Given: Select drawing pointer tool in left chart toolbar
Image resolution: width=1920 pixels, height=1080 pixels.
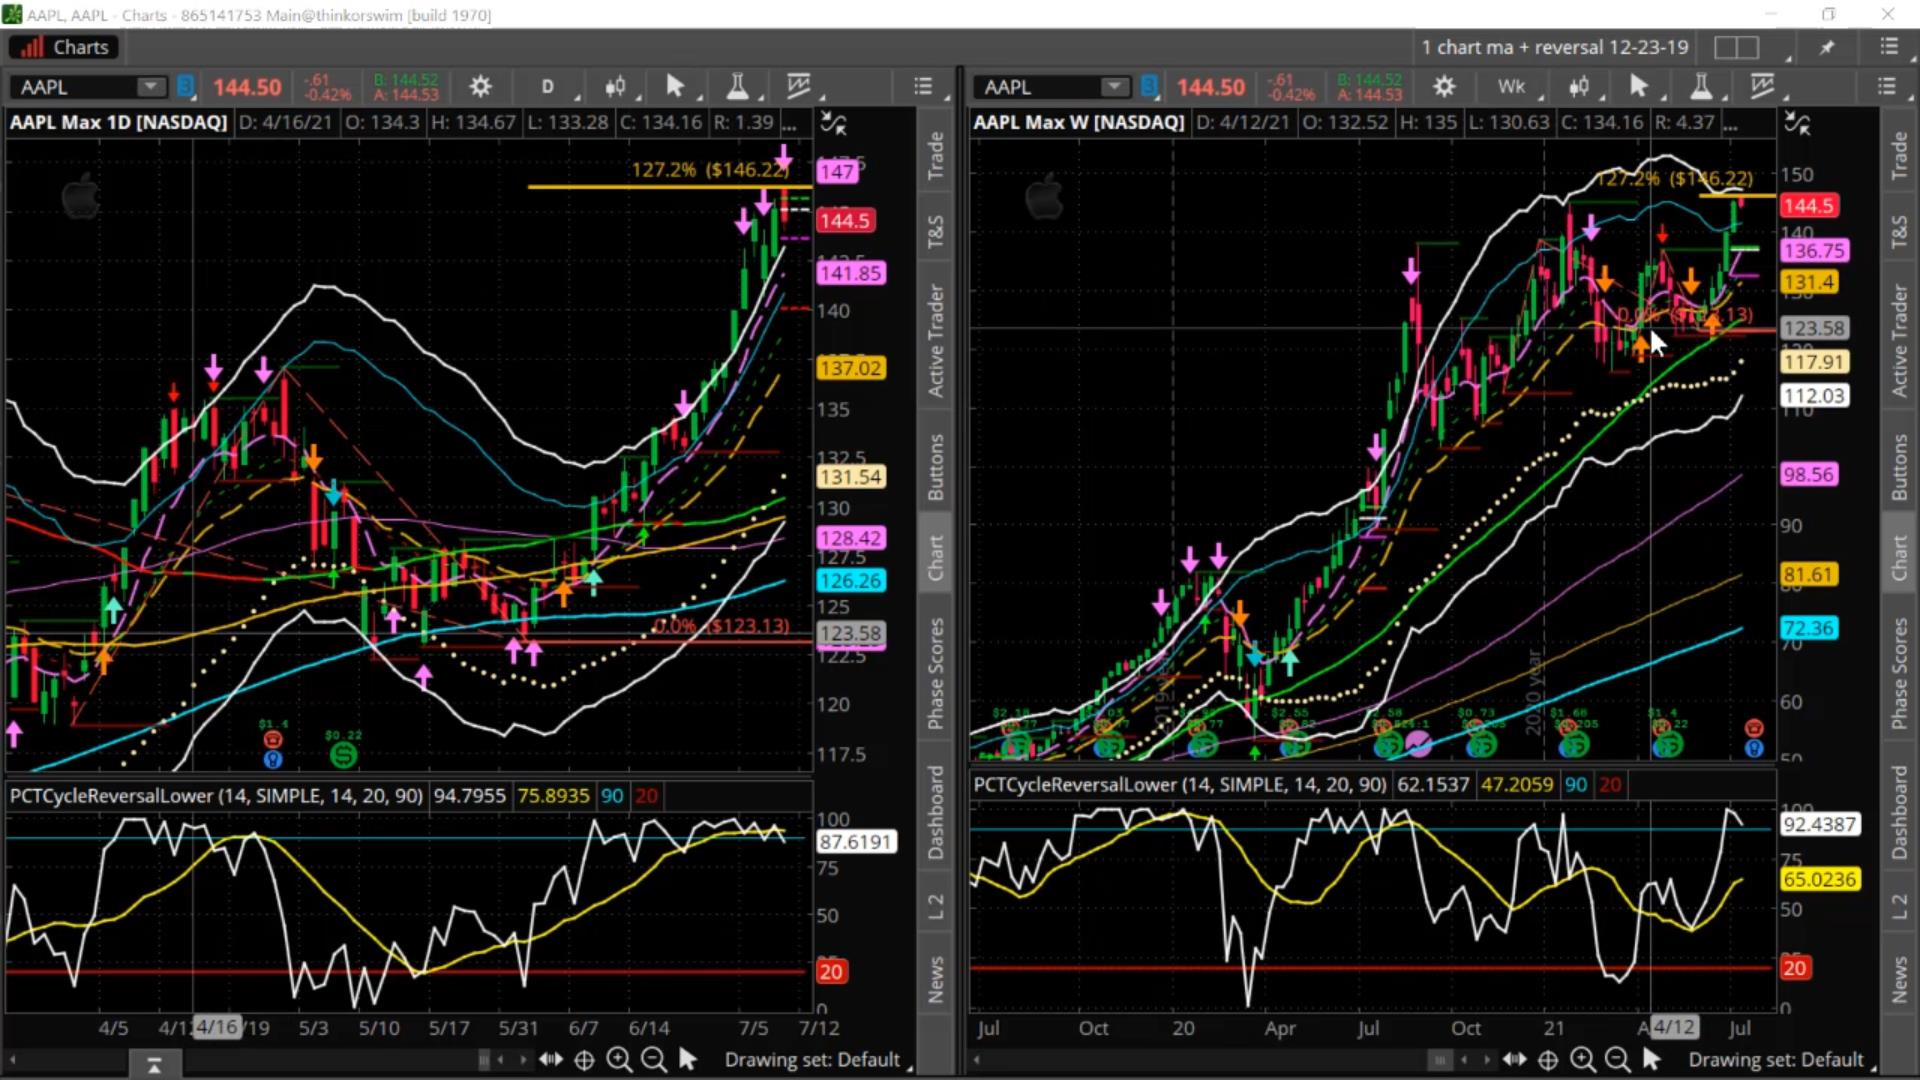Looking at the screenshot, I should point(675,87).
